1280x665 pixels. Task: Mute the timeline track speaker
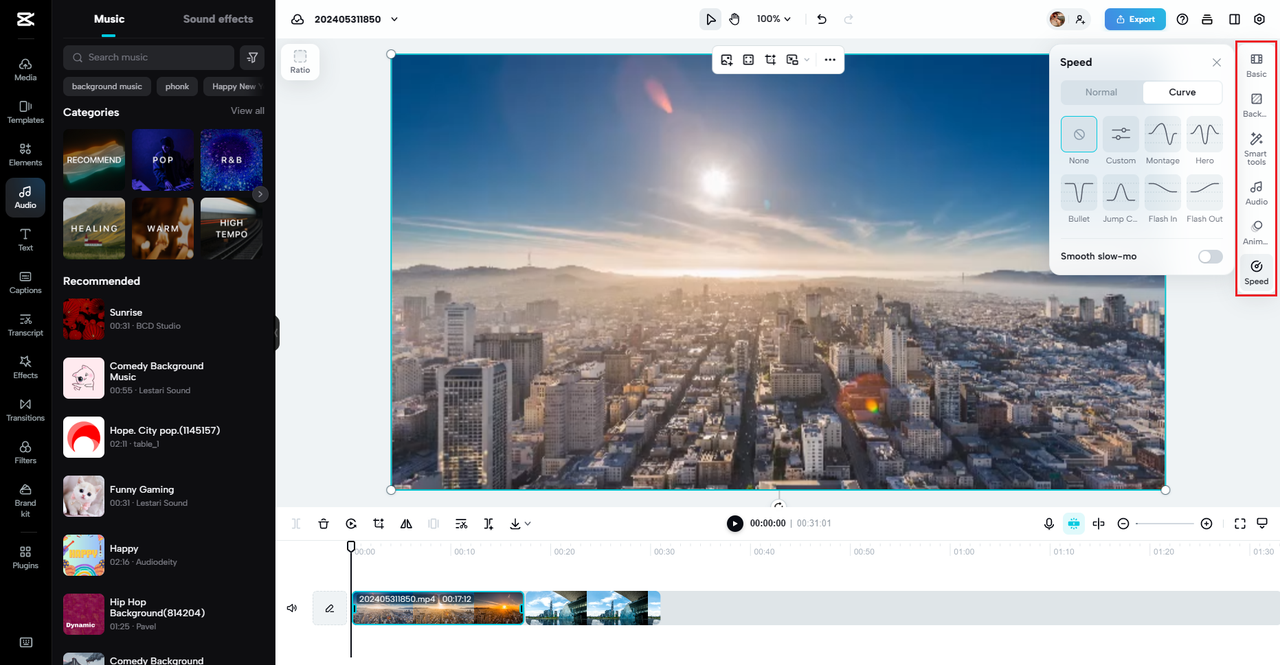(x=292, y=608)
